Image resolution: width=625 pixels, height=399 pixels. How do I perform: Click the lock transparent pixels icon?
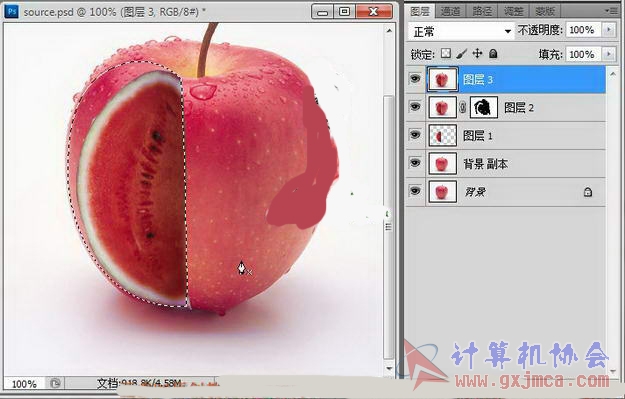point(446,54)
